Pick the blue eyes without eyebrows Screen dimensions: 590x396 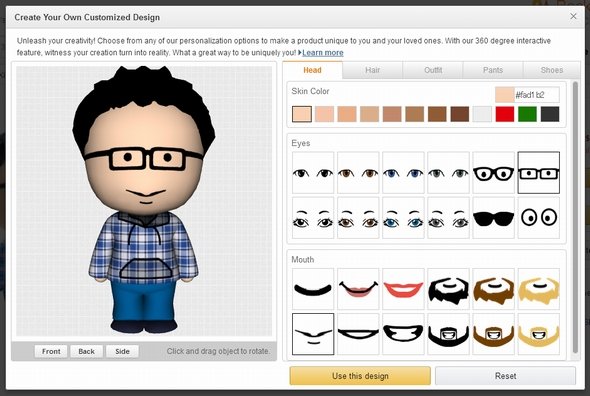coord(403,173)
